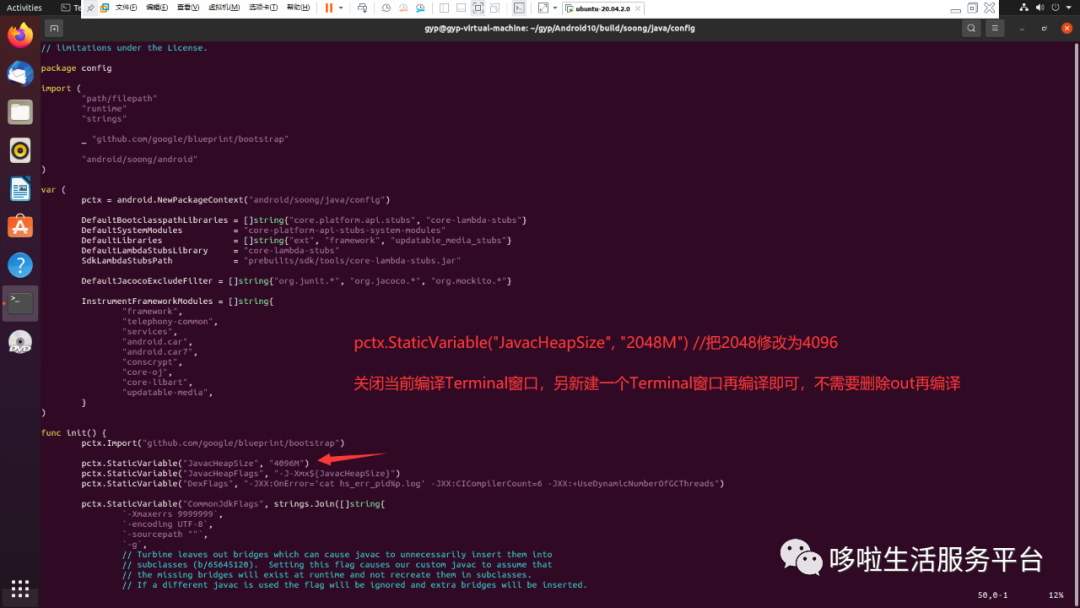1080x608 pixels.
Task: Open the Terminal search button
Action: point(971,28)
